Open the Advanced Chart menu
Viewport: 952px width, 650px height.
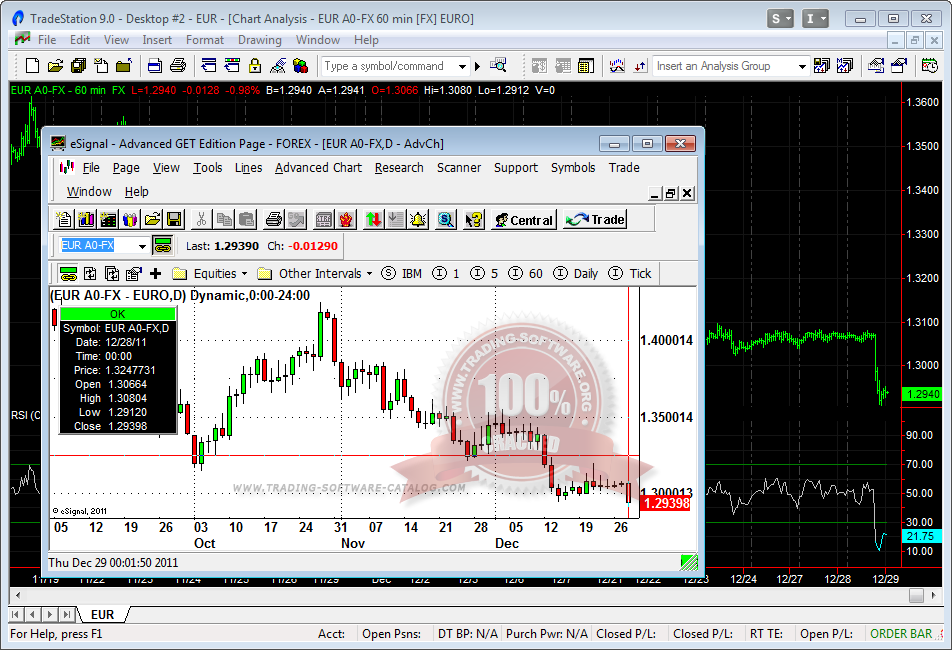point(318,168)
